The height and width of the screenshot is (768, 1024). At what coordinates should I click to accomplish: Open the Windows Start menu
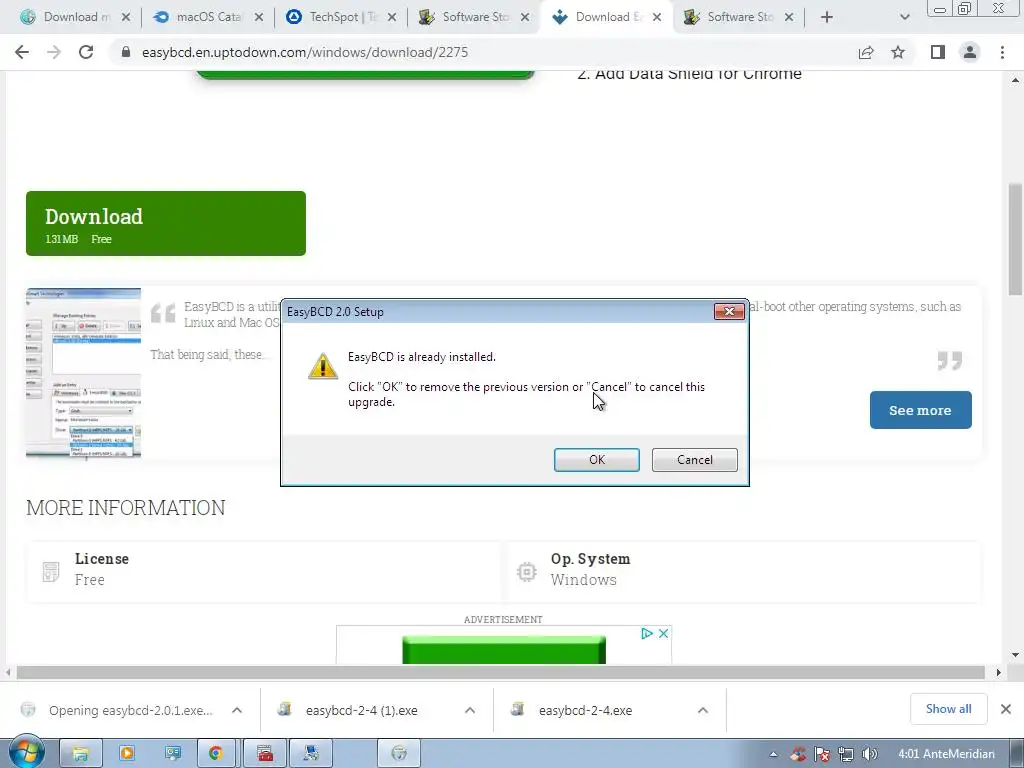[26, 752]
